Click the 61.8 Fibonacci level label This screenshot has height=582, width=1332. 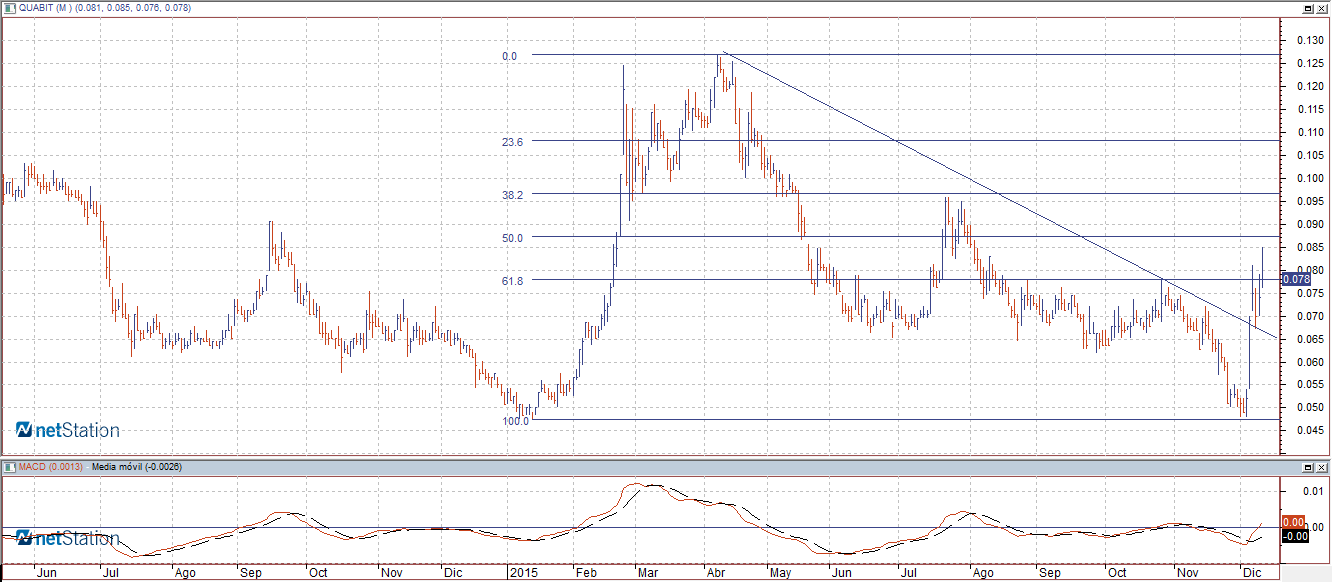tap(512, 282)
